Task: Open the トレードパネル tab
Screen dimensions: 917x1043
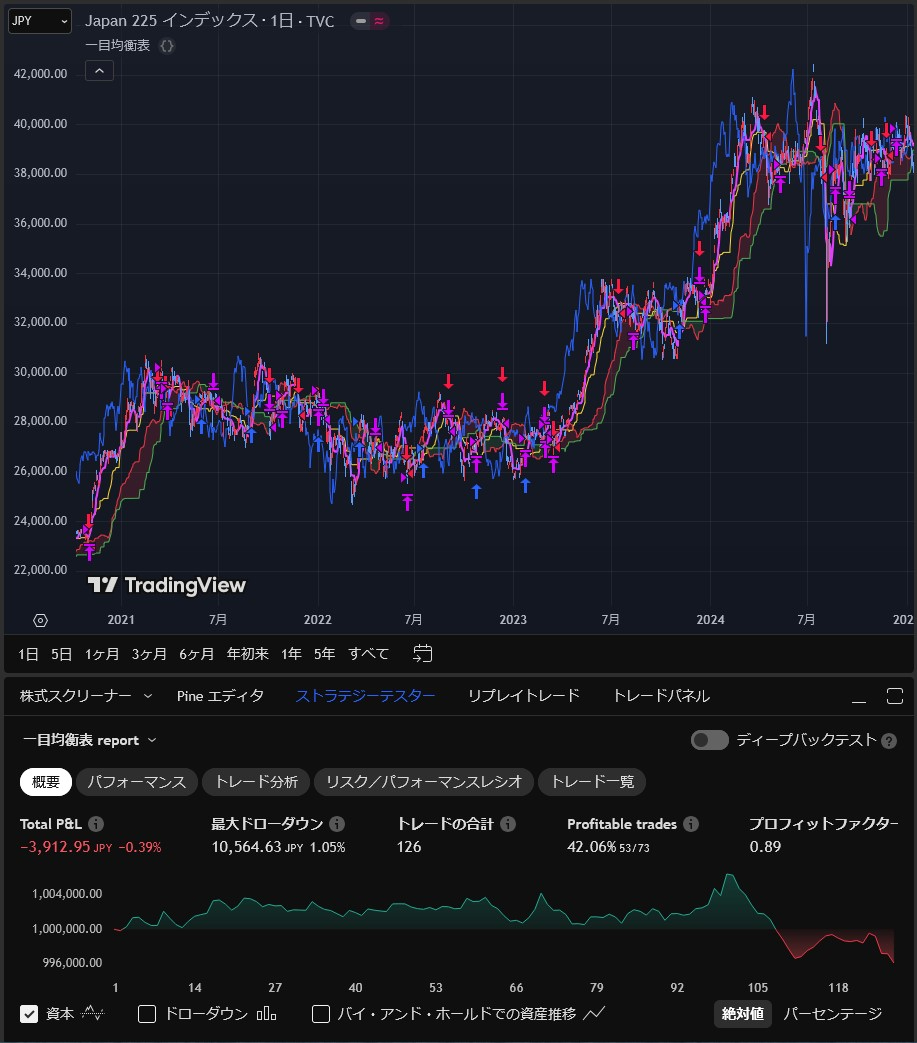Action: 661,696
